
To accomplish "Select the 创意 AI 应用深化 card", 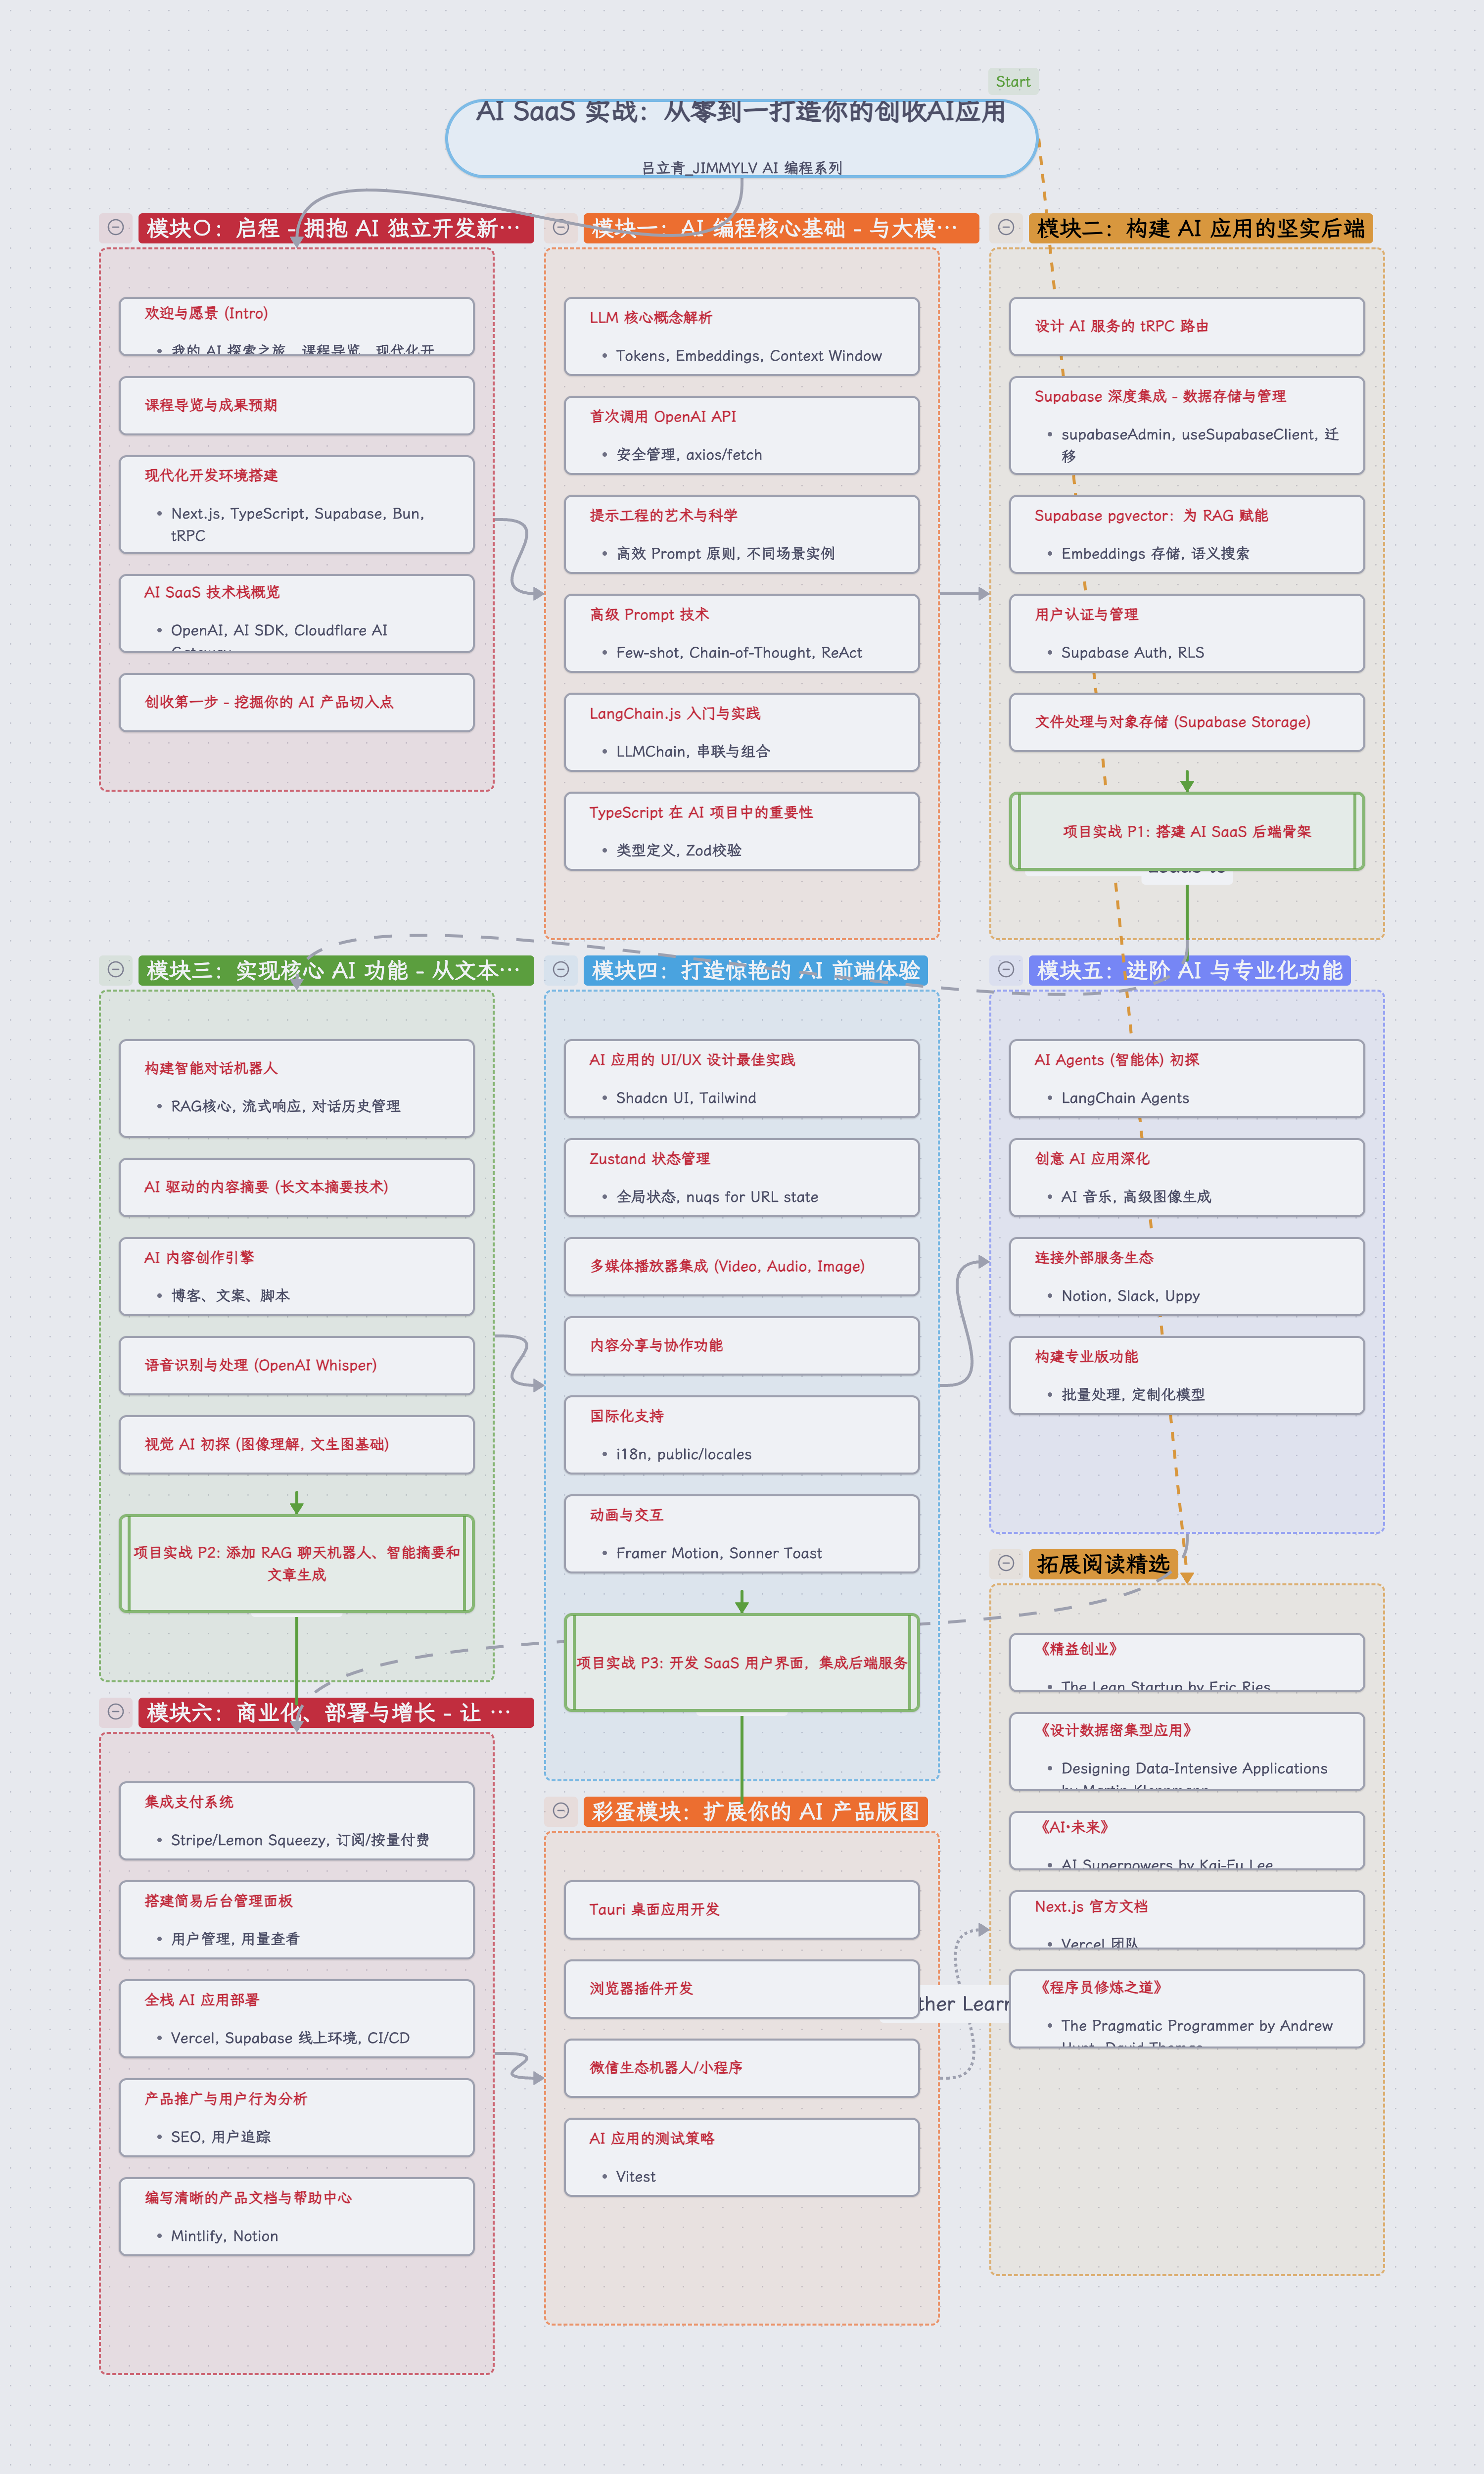I will coord(1186,1177).
